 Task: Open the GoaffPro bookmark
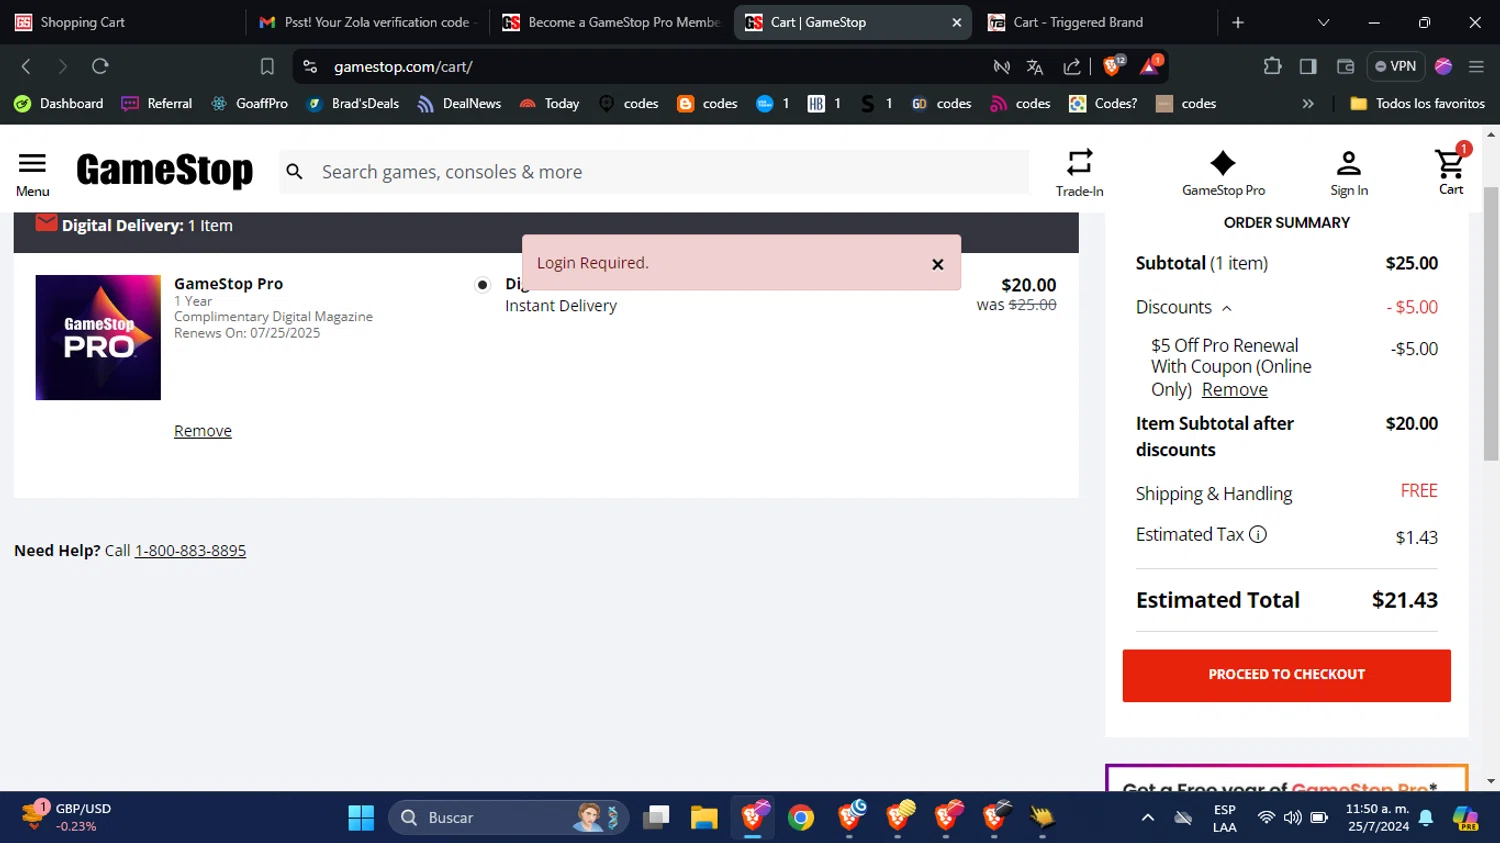click(x=249, y=103)
